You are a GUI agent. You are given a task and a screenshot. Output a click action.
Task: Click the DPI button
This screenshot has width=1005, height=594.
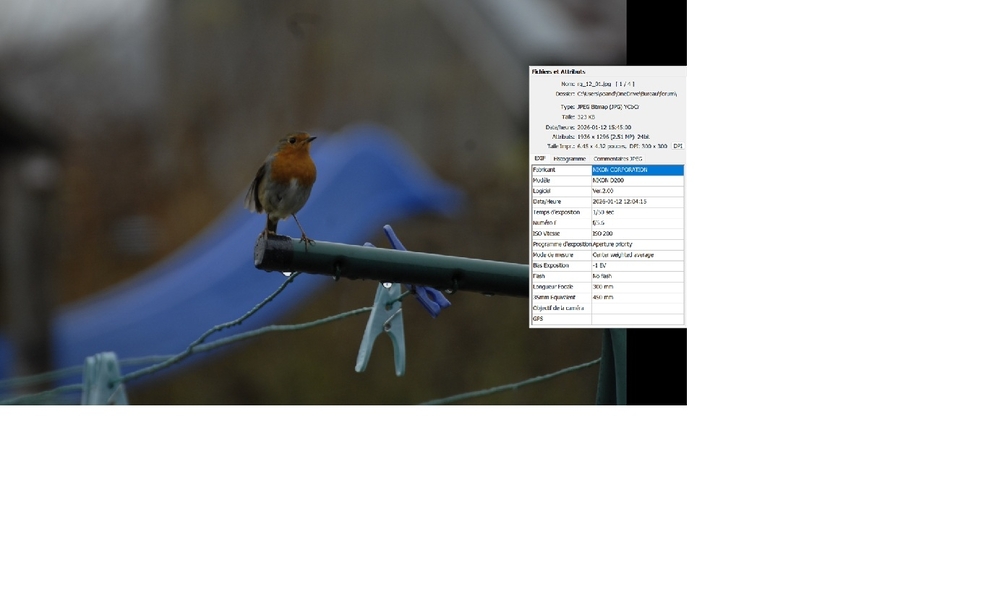click(677, 146)
